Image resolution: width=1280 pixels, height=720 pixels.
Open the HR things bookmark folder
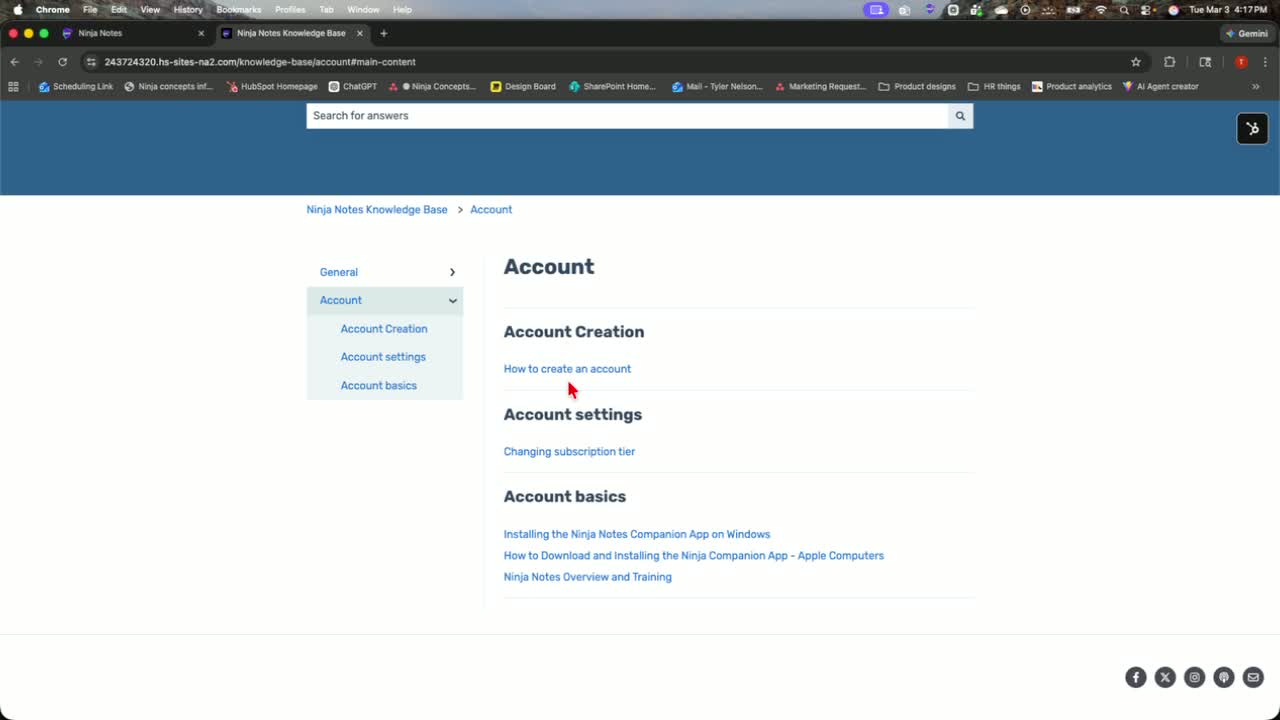pyautogui.click(x=994, y=87)
